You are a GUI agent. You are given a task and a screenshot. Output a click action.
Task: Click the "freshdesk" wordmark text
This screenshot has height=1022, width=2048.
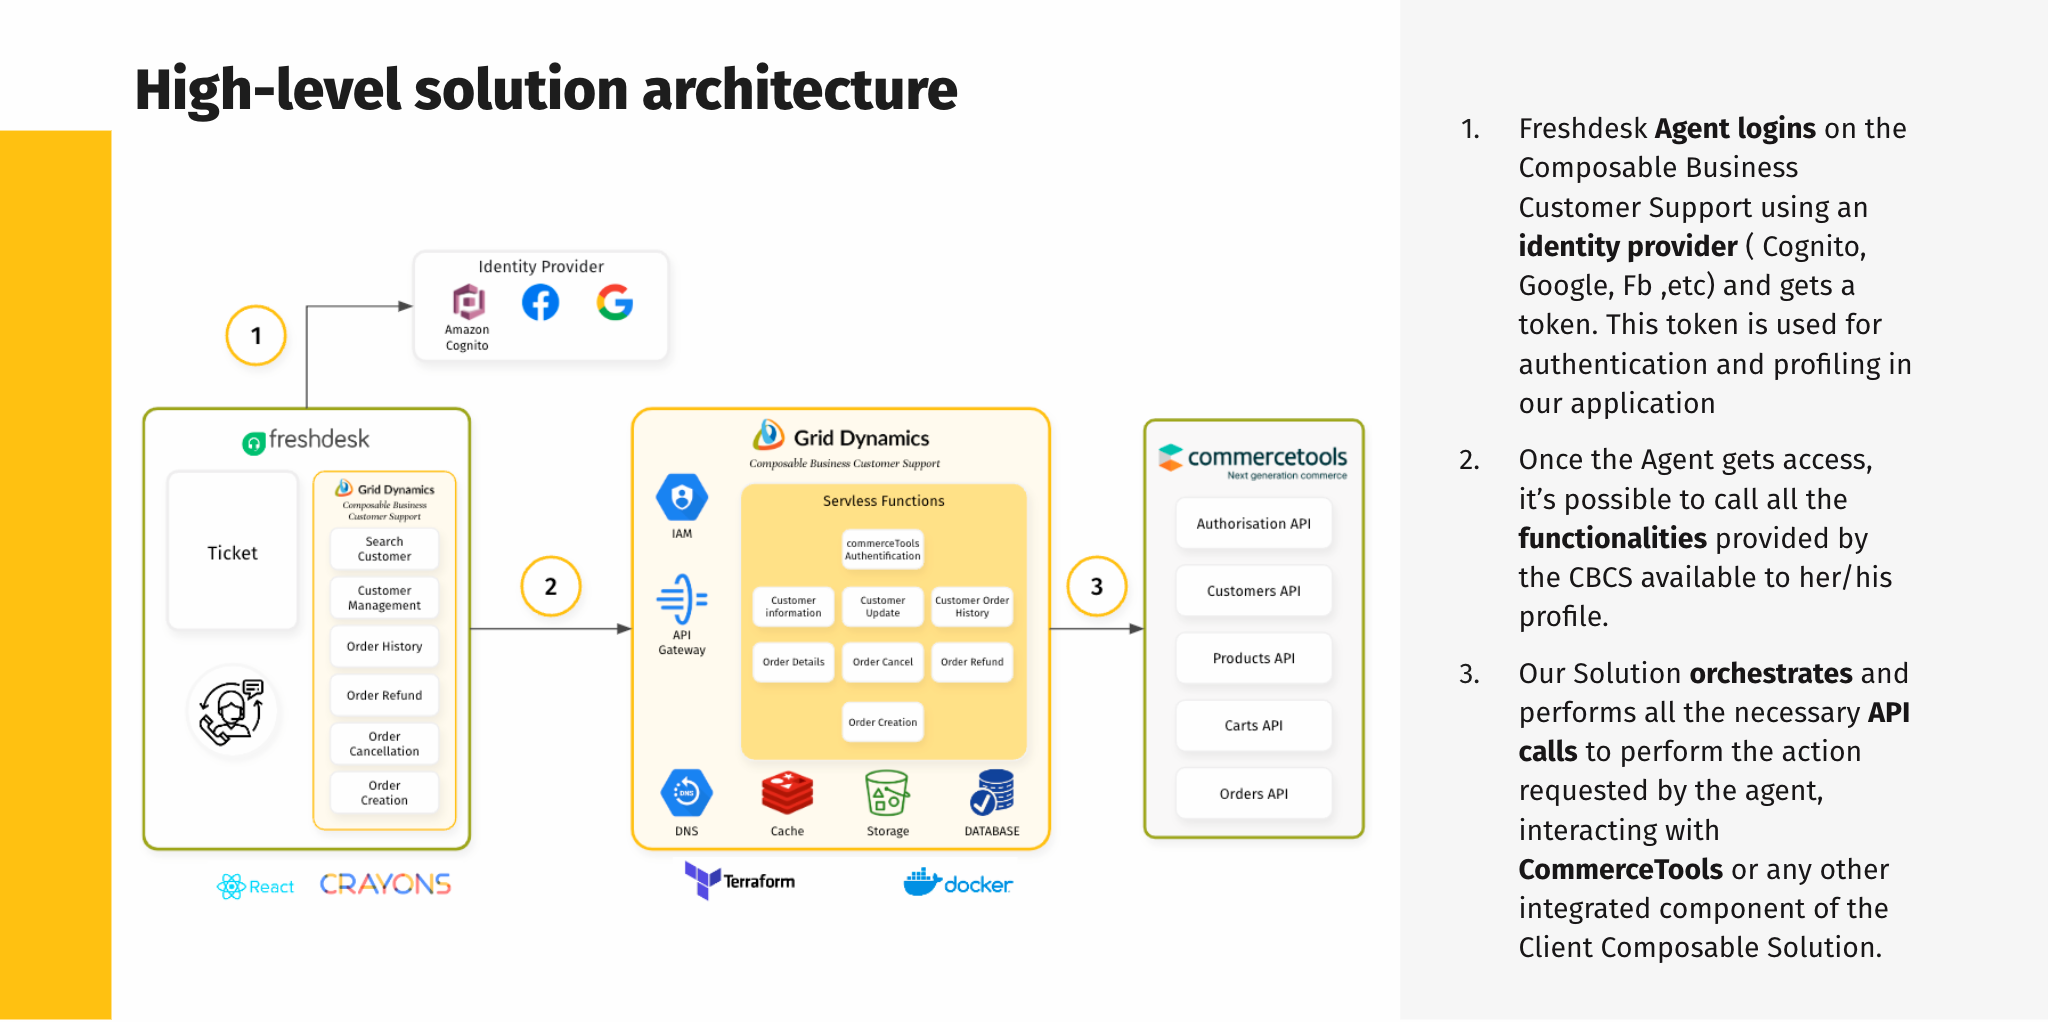pos(319,440)
